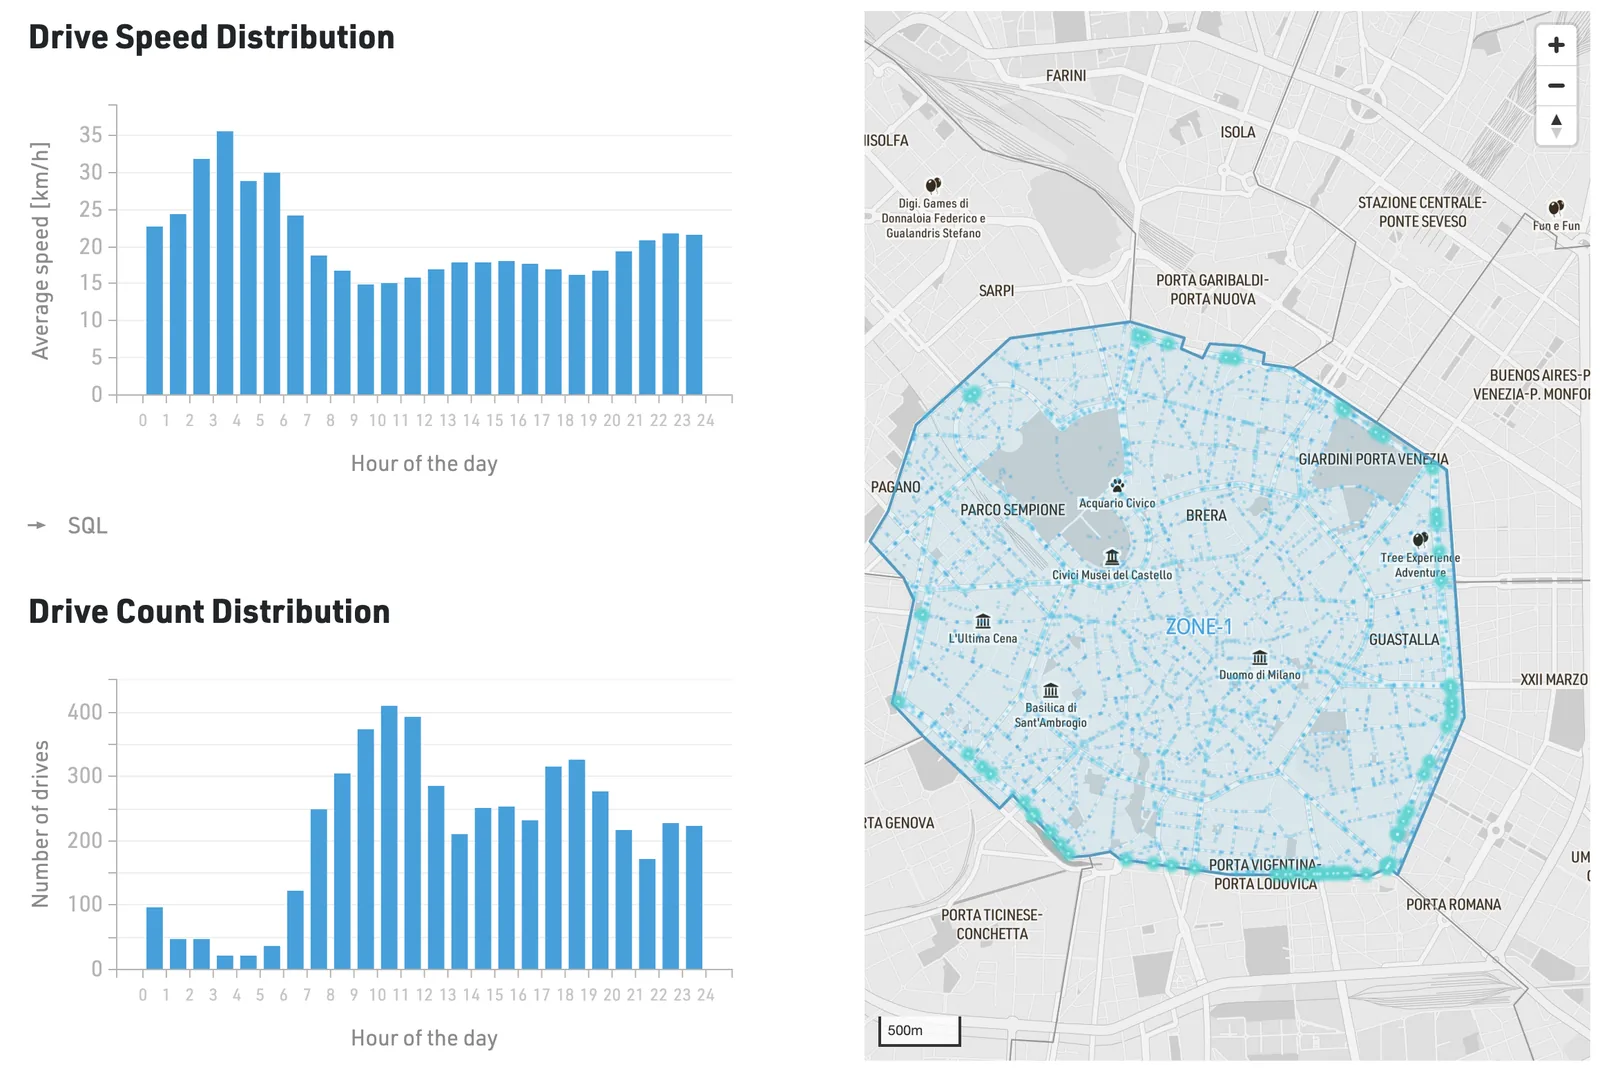
Task: Click the XXII MARZO label
Action: point(1554,680)
